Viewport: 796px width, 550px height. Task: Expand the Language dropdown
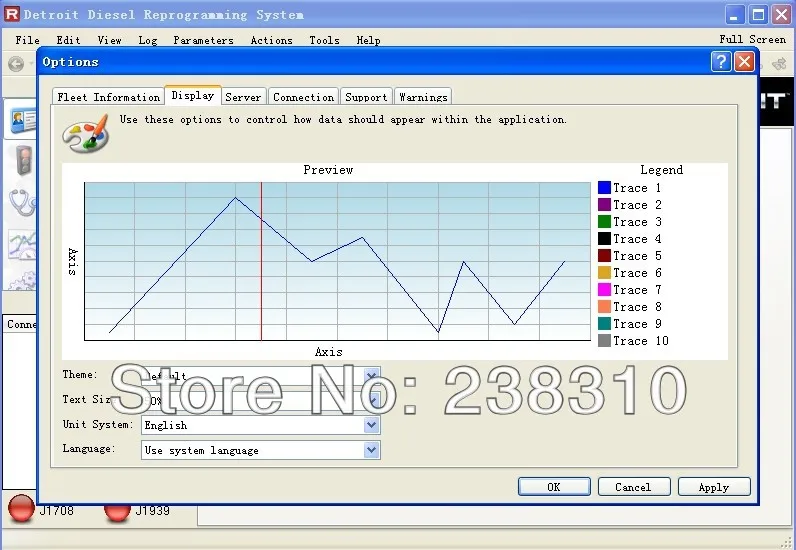tap(372, 450)
